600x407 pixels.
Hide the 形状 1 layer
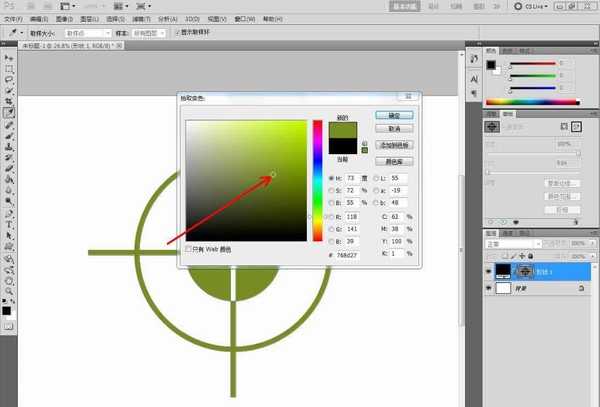[489, 270]
